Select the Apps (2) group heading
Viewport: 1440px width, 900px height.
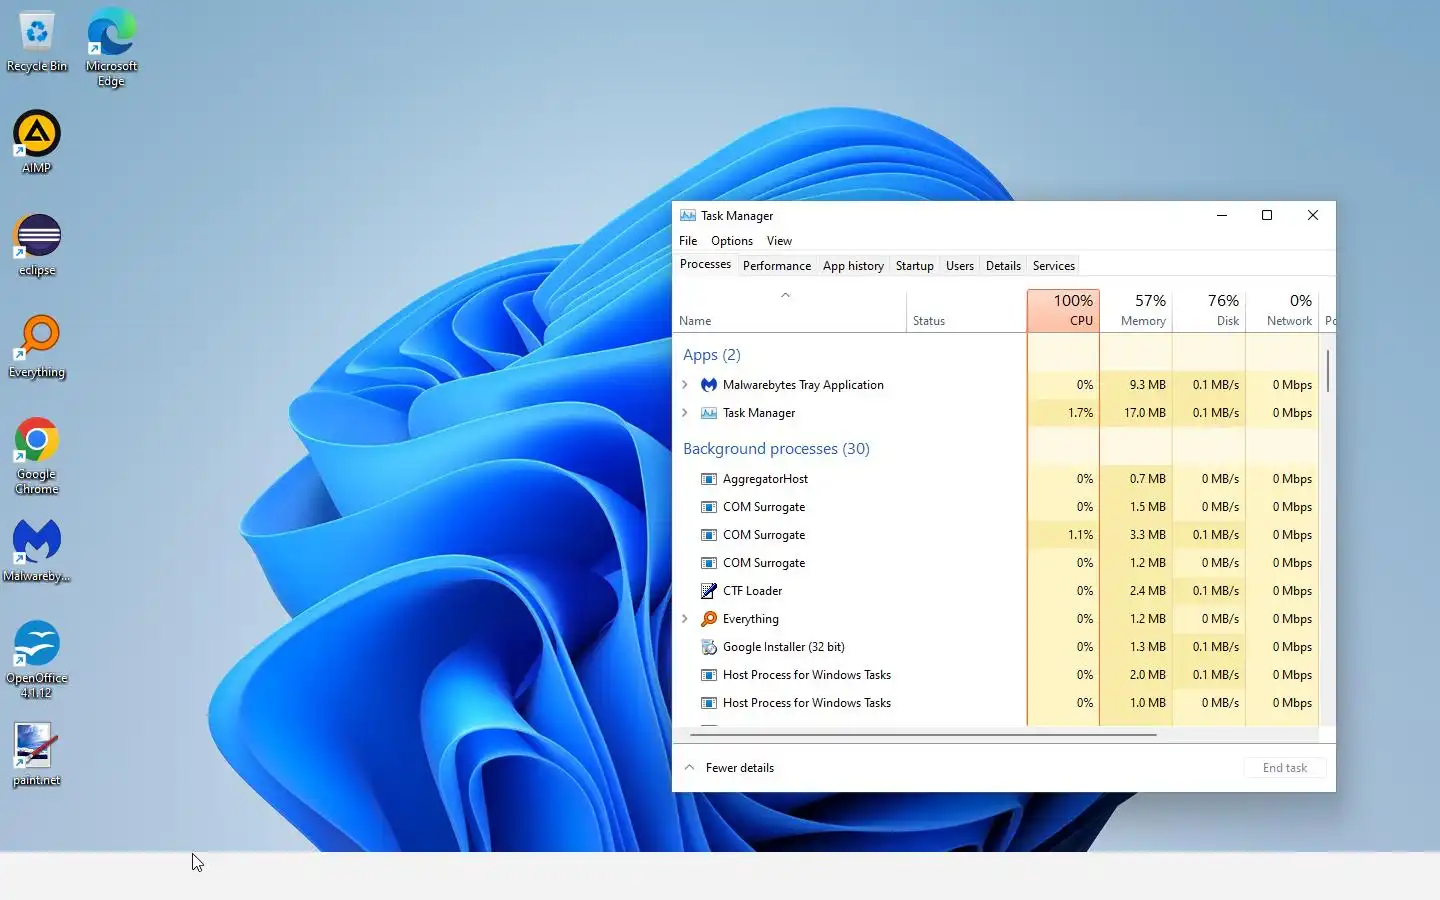(x=711, y=355)
